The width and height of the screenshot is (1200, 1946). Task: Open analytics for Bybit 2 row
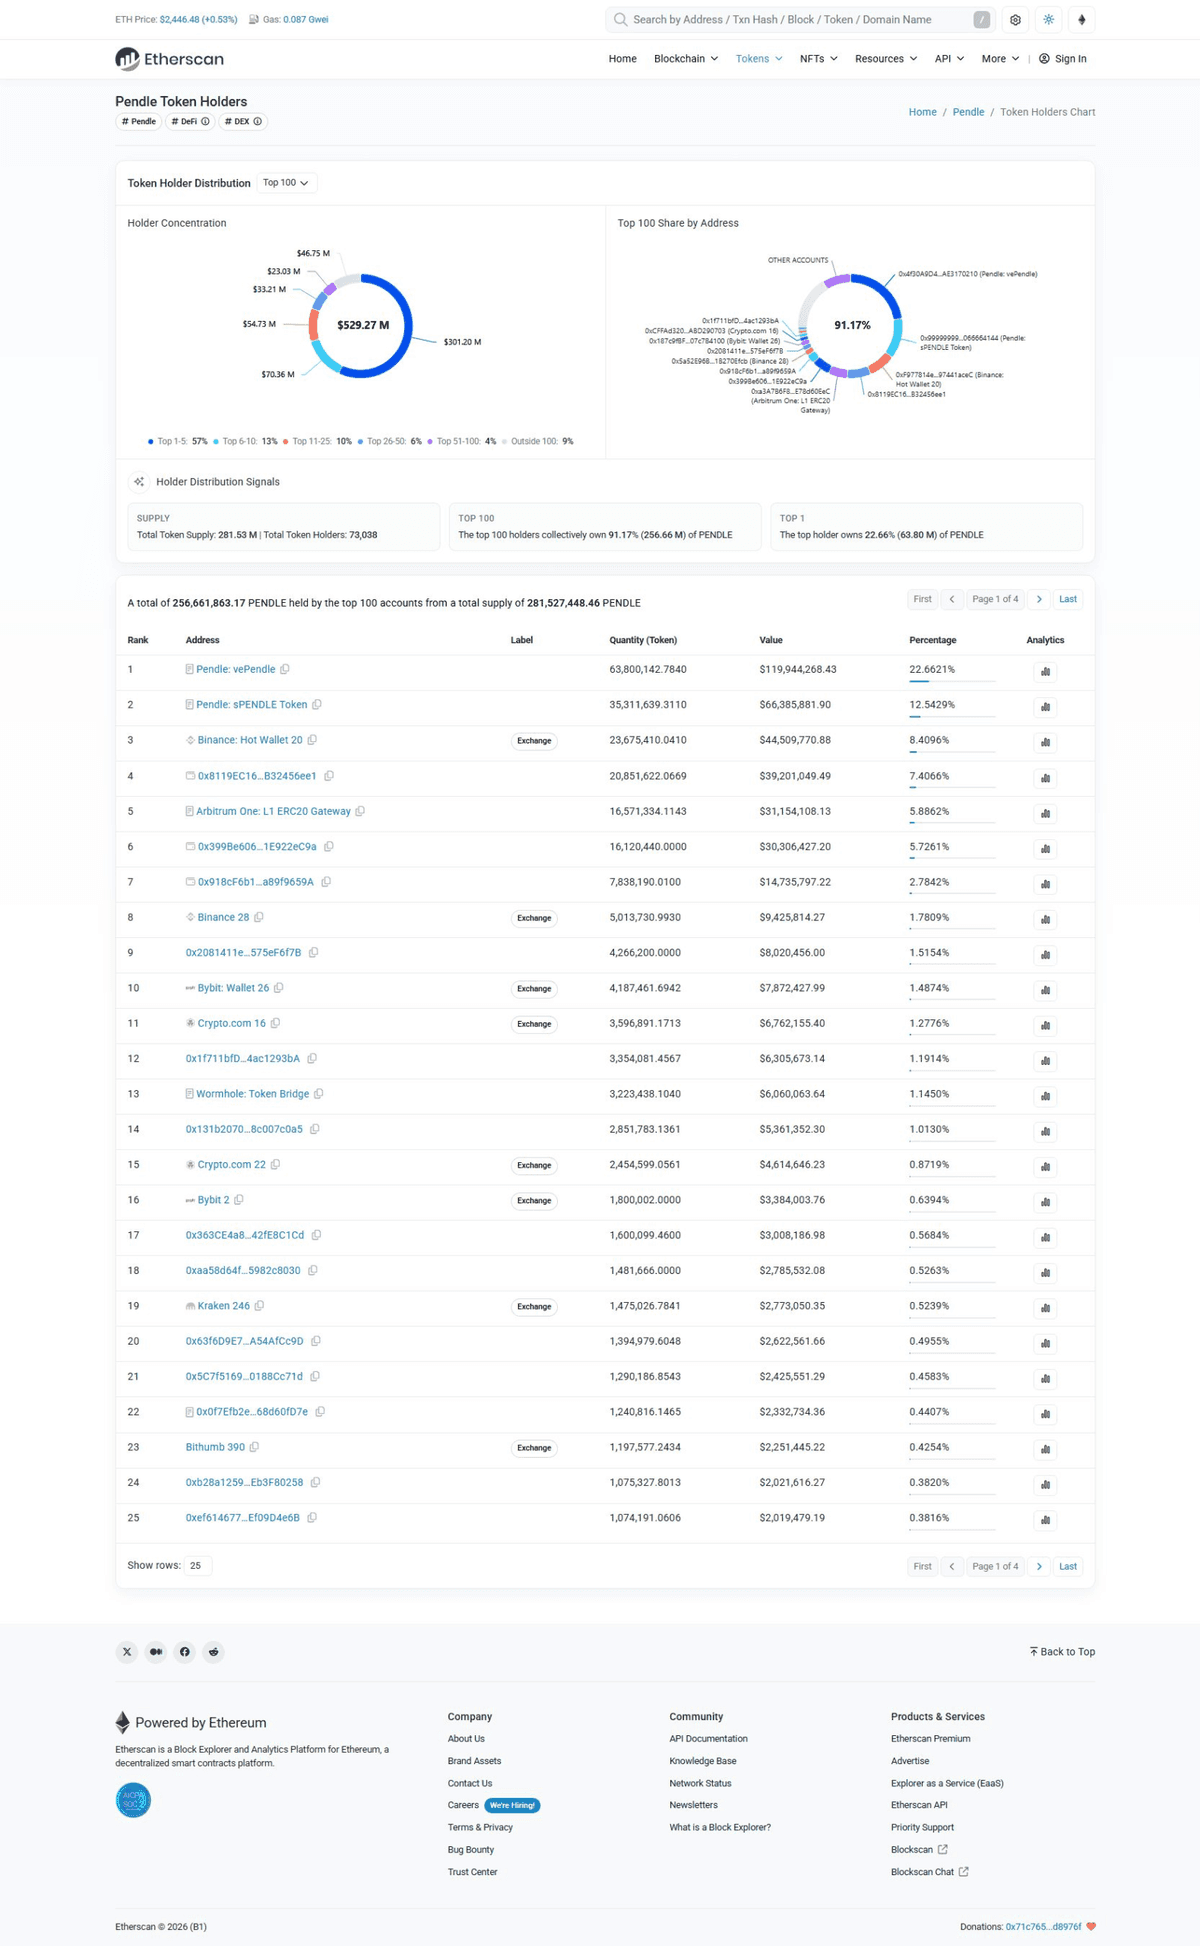tap(1045, 1202)
